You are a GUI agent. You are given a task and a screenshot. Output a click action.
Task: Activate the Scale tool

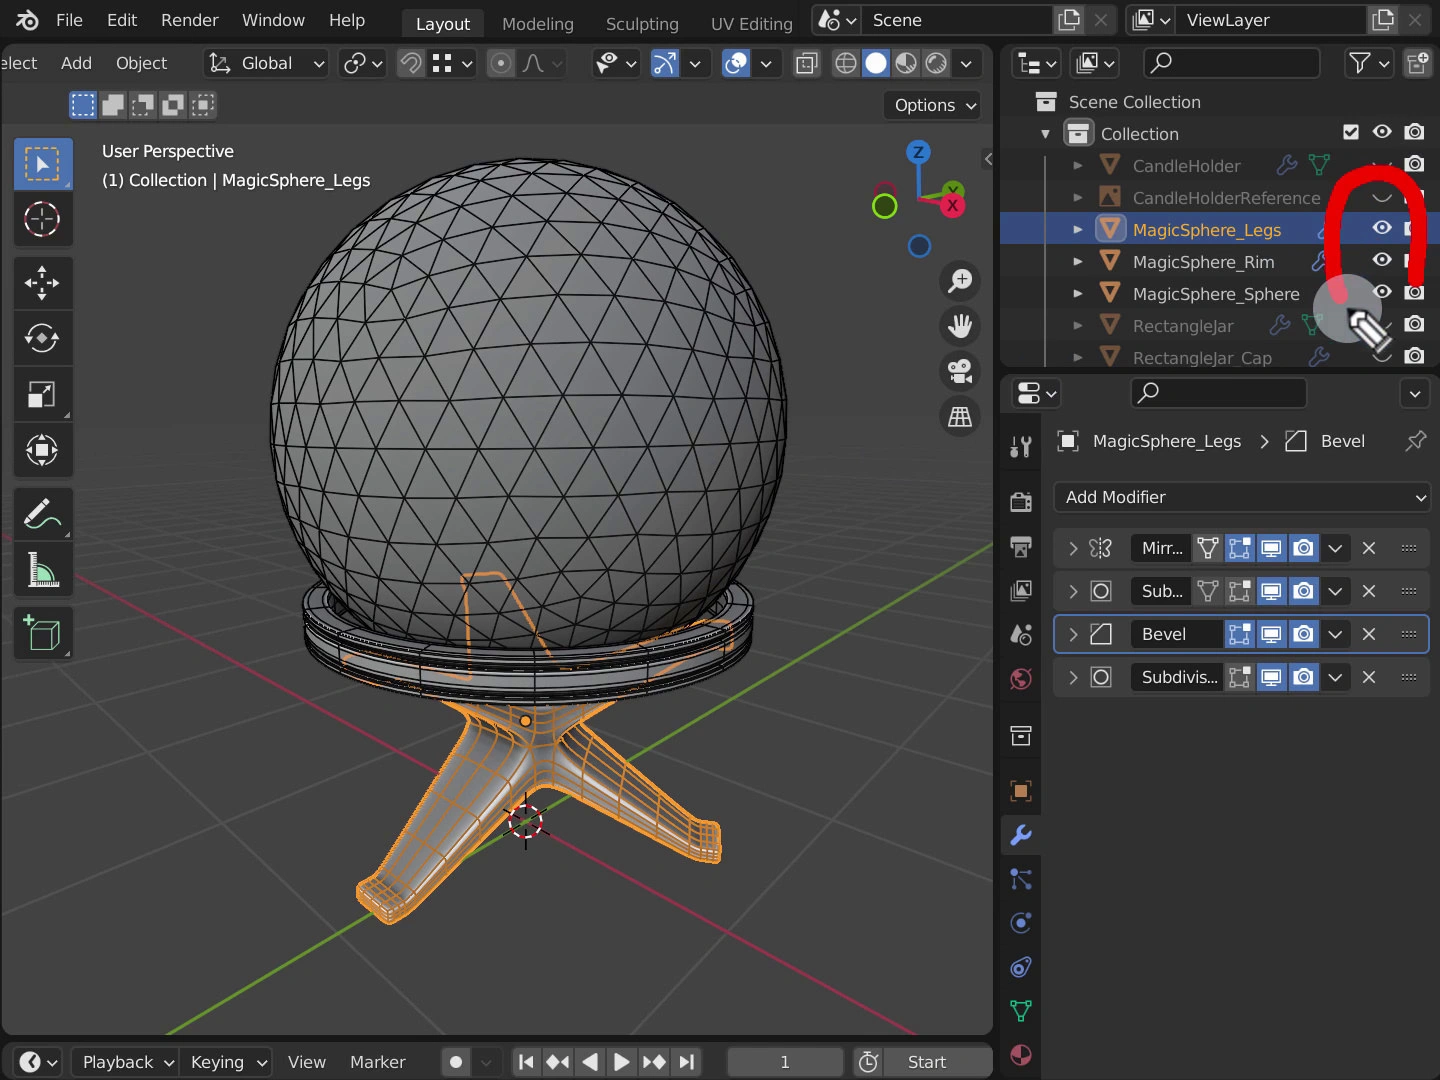tap(42, 395)
